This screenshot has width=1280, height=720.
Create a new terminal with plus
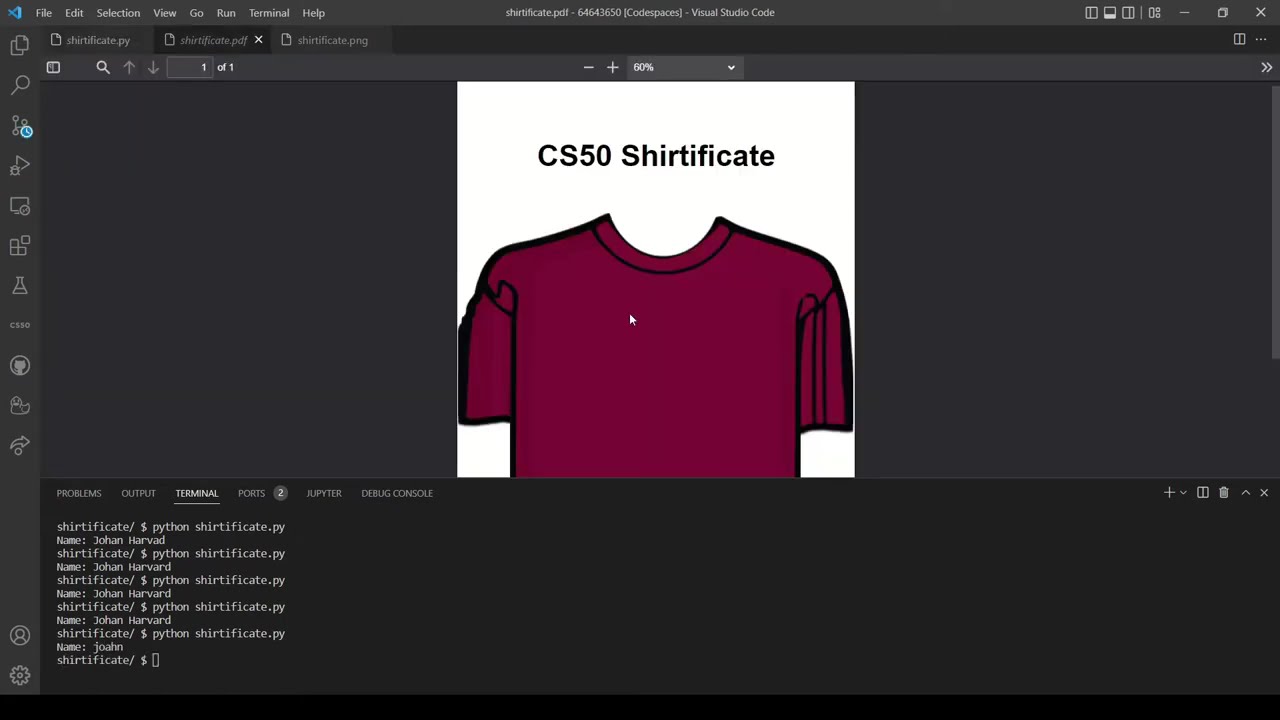point(1168,493)
